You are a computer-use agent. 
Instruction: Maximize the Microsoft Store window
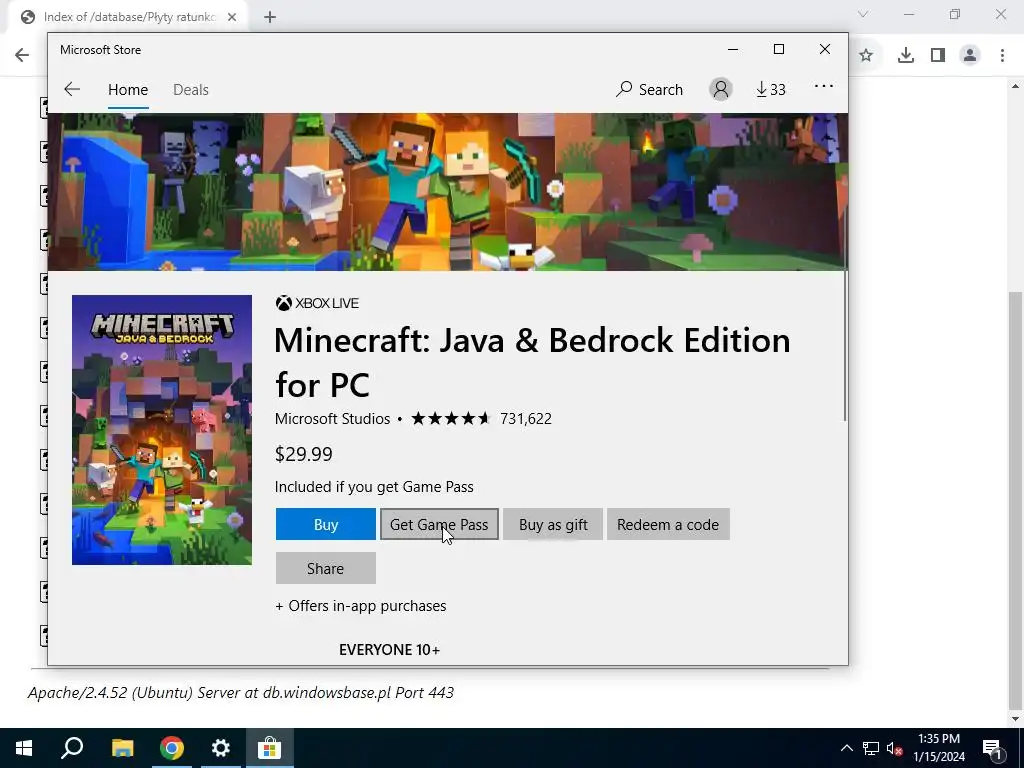tap(778, 50)
